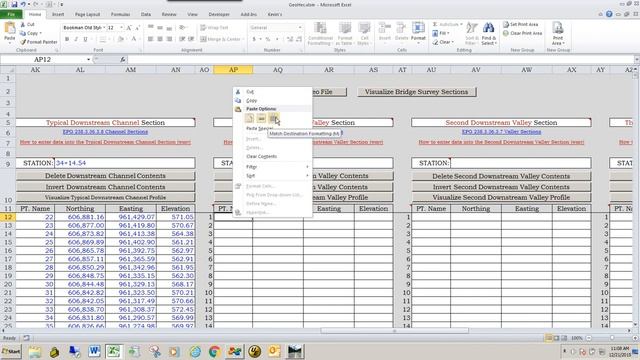Click Cut in the Clipboard ribbon group
640x360 pixels.
(x=27, y=24)
